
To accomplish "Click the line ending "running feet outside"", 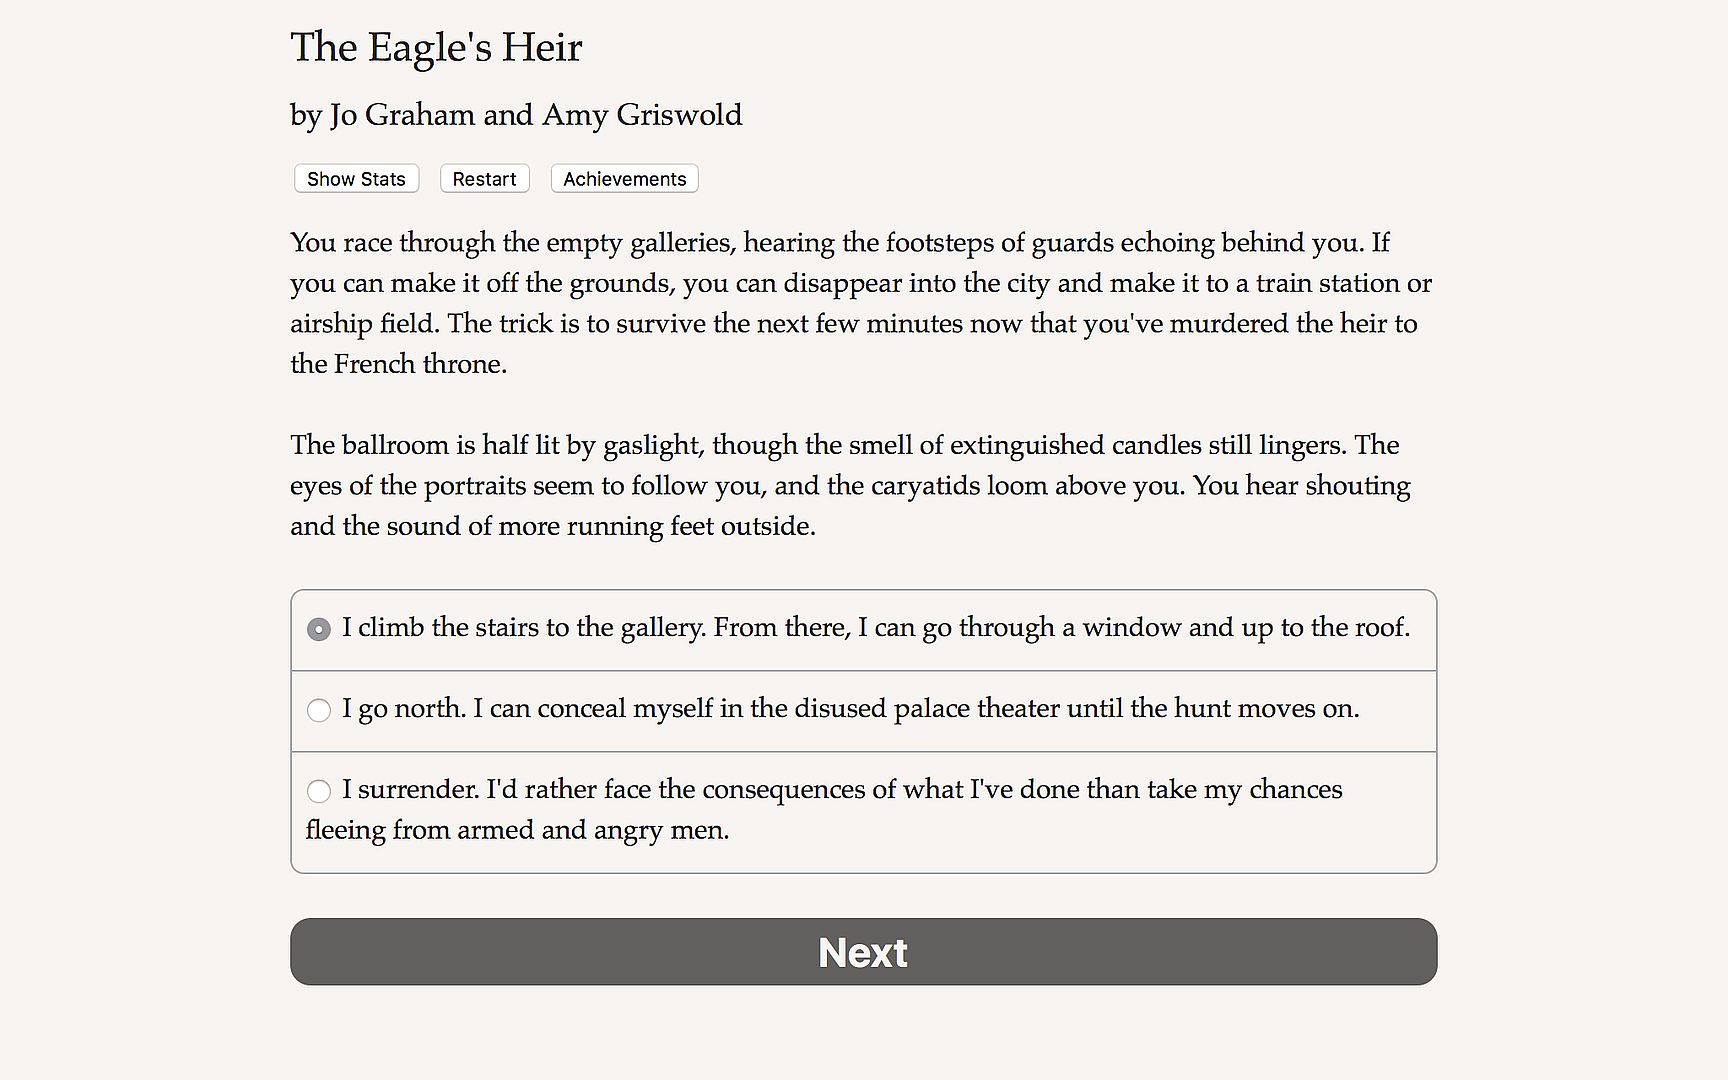I will (553, 526).
